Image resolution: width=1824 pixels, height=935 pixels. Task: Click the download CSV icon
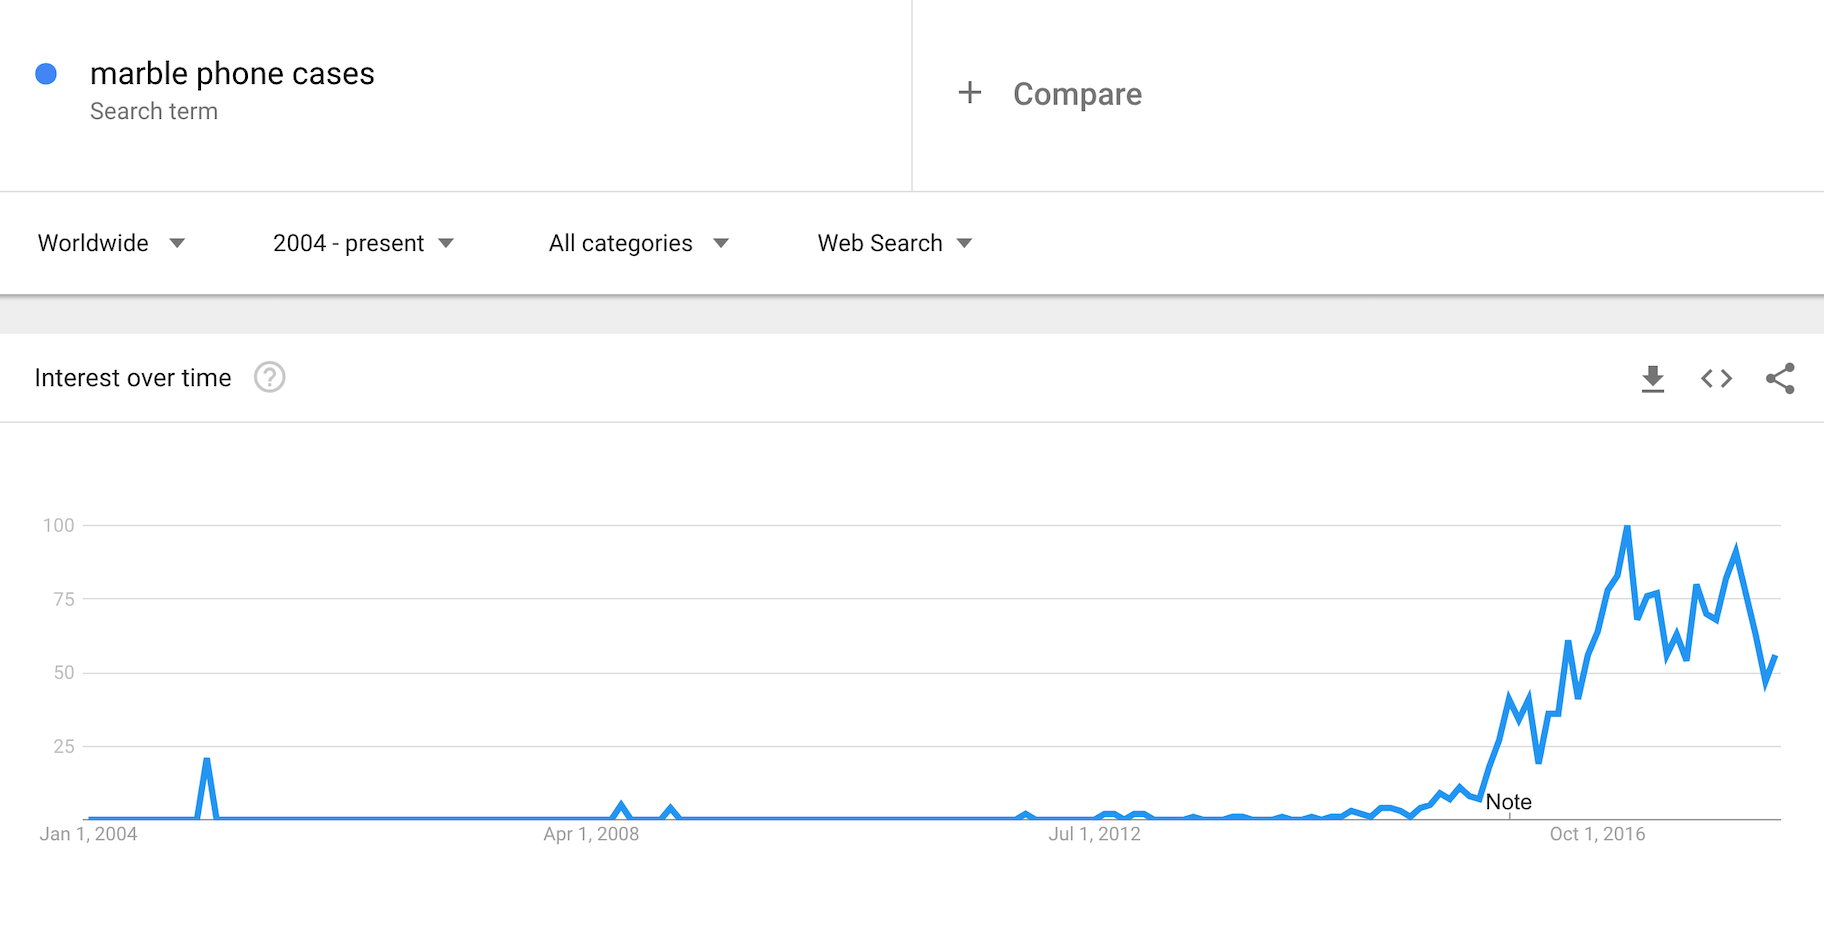(x=1652, y=379)
